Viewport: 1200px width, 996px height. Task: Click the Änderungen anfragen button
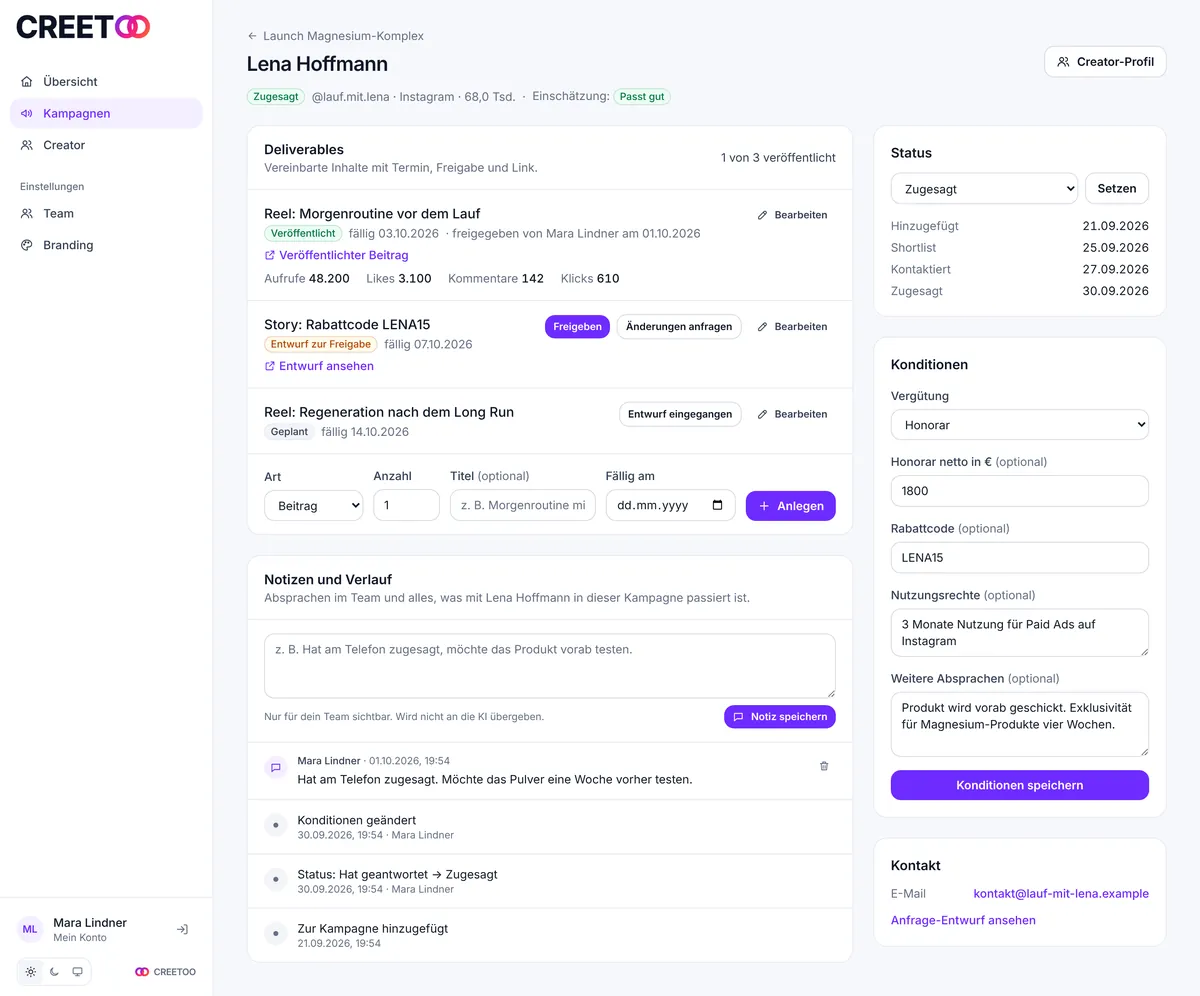coord(679,327)
